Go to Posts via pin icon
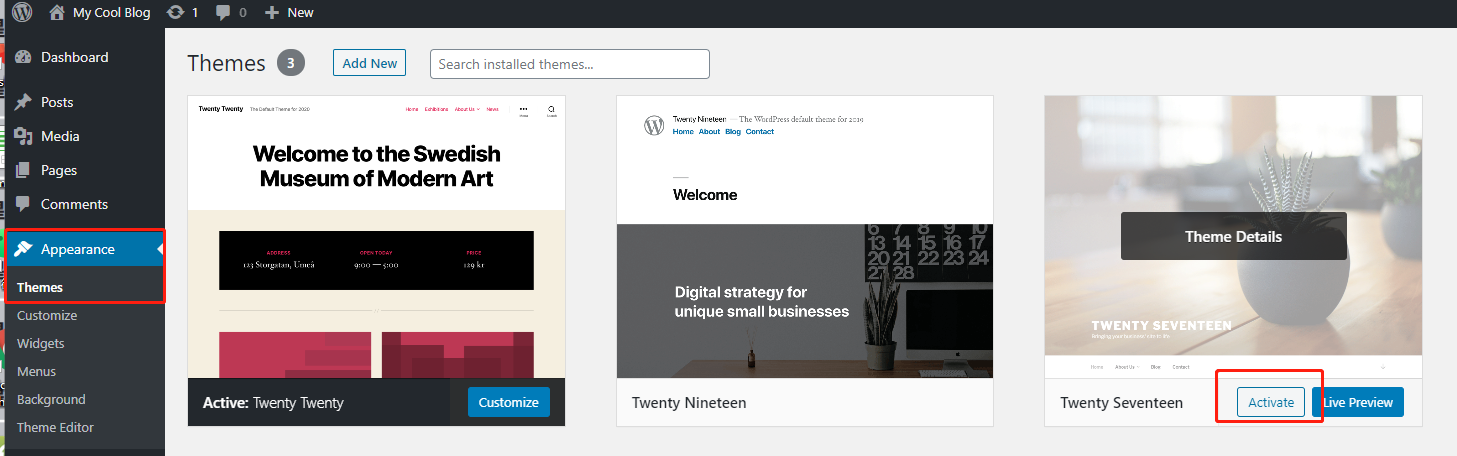 pos(24,102)
